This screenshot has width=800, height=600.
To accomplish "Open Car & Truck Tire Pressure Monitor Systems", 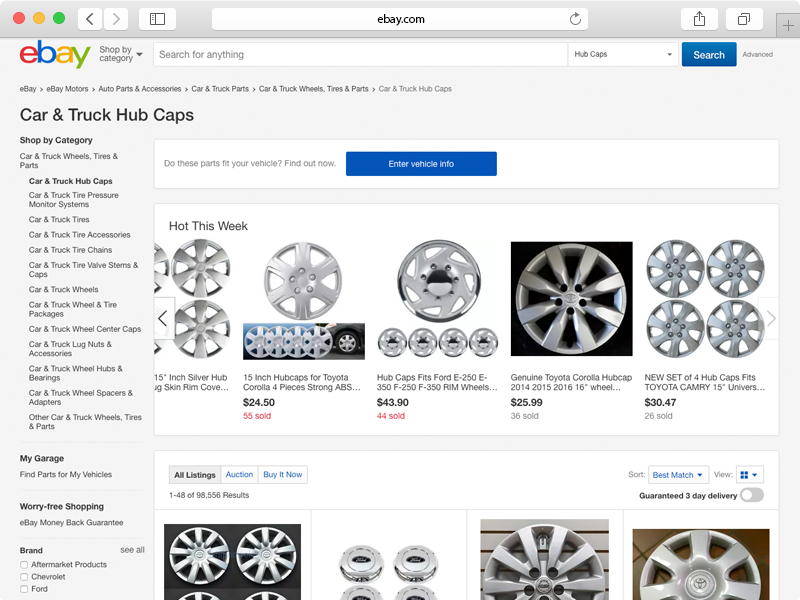I will pyautogui.click(x=73, y=199).
